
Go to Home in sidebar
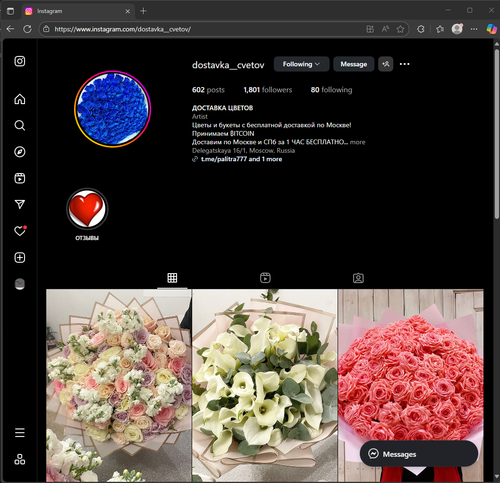20,99
